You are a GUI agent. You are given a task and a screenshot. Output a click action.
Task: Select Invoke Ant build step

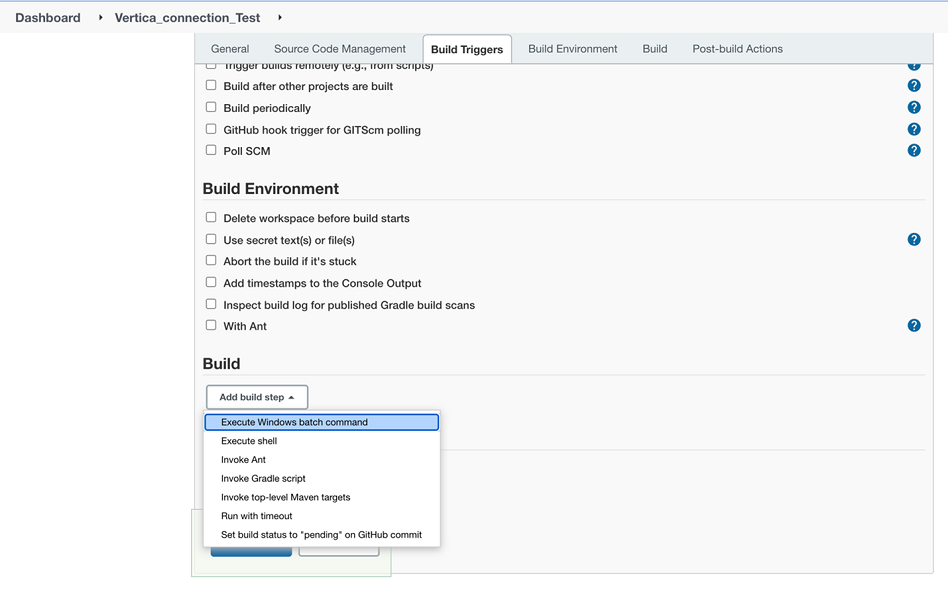322,460
